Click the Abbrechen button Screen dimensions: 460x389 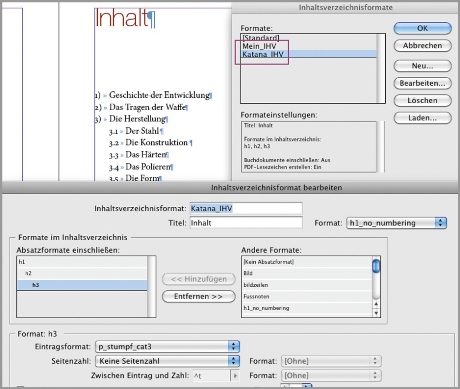[422, 45]
